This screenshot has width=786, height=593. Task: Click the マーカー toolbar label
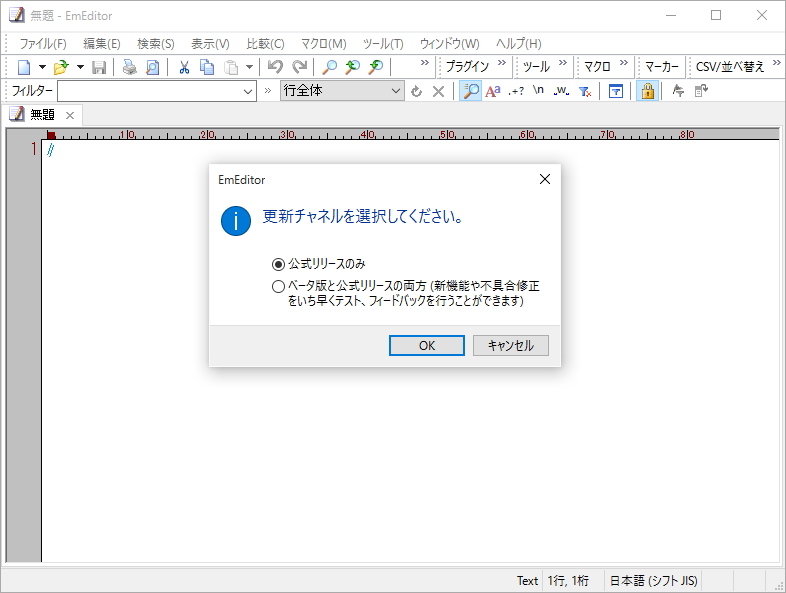tap(662, 67)
